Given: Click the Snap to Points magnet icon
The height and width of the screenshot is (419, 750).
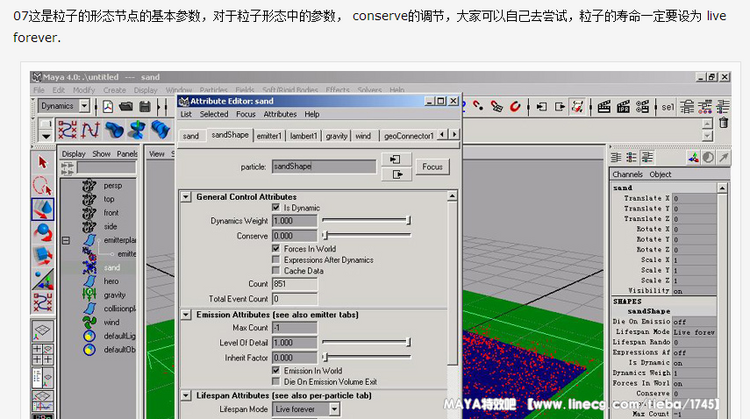Looking at the screenshot, I should pos(478,106).
